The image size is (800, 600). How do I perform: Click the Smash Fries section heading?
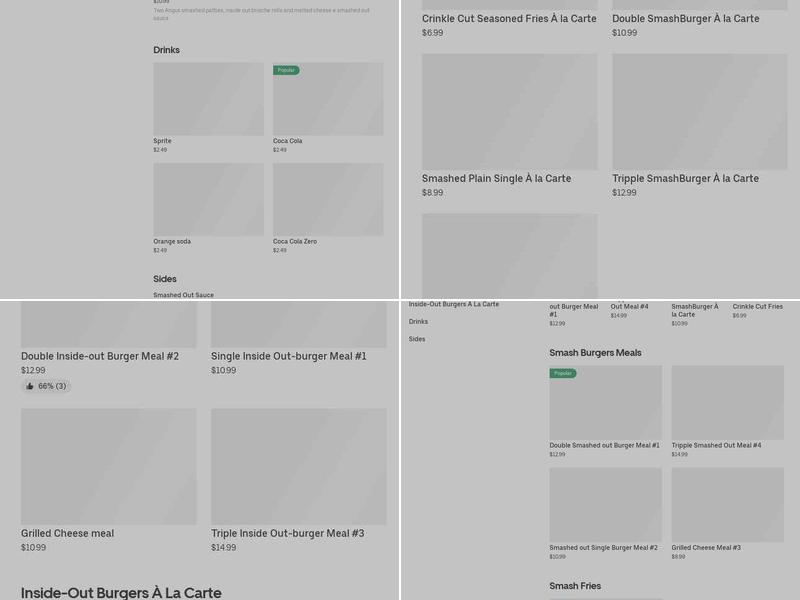point(575,586)
